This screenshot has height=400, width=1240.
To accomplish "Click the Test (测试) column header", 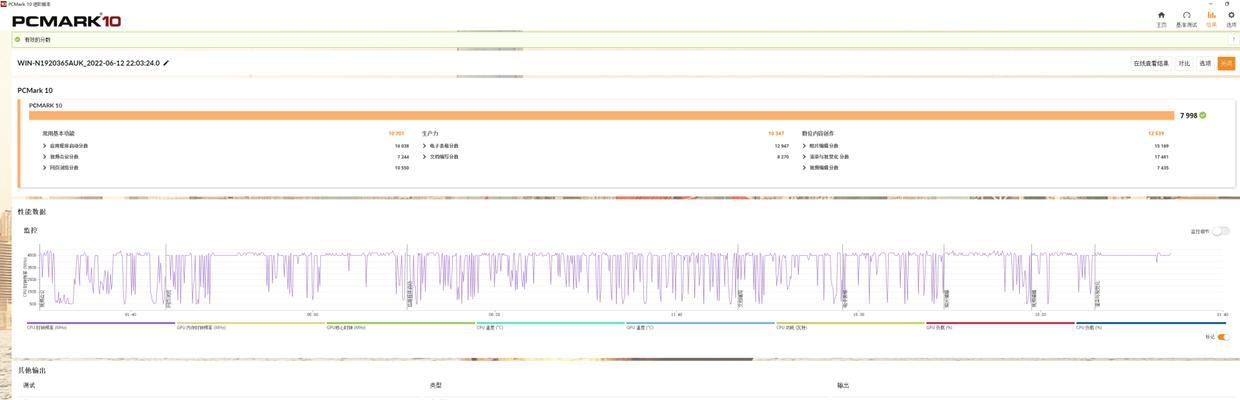I will (x=29, y=385).
